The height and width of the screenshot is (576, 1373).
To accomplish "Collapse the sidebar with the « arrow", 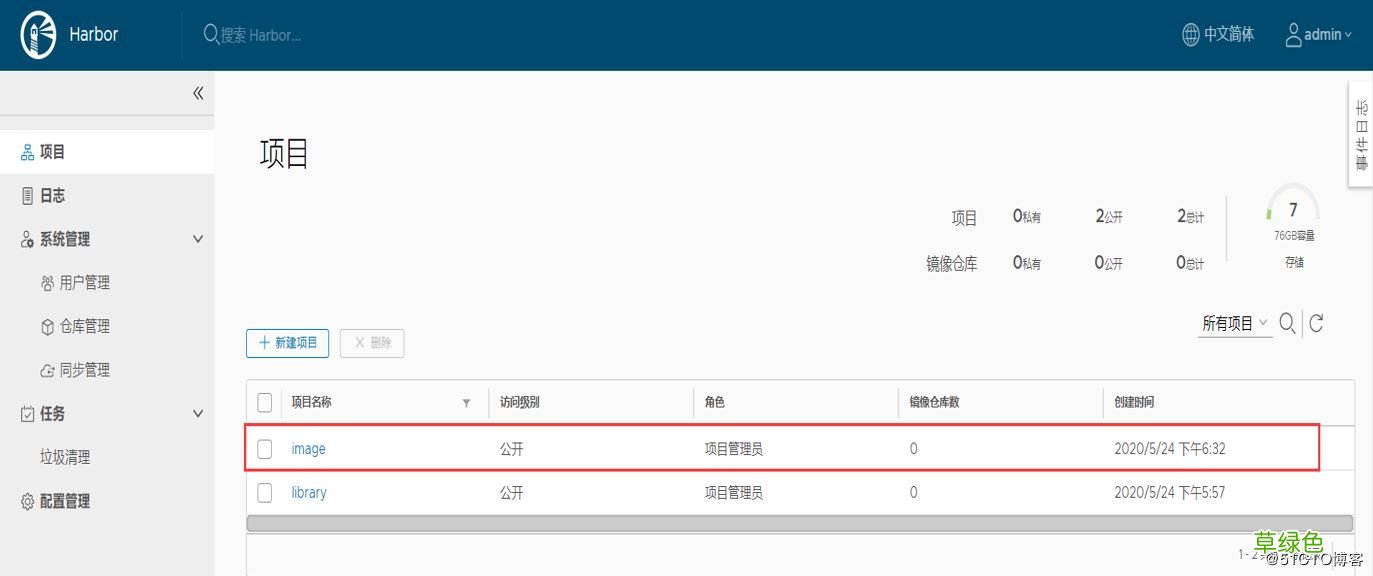I will click(x=197, y=92).
